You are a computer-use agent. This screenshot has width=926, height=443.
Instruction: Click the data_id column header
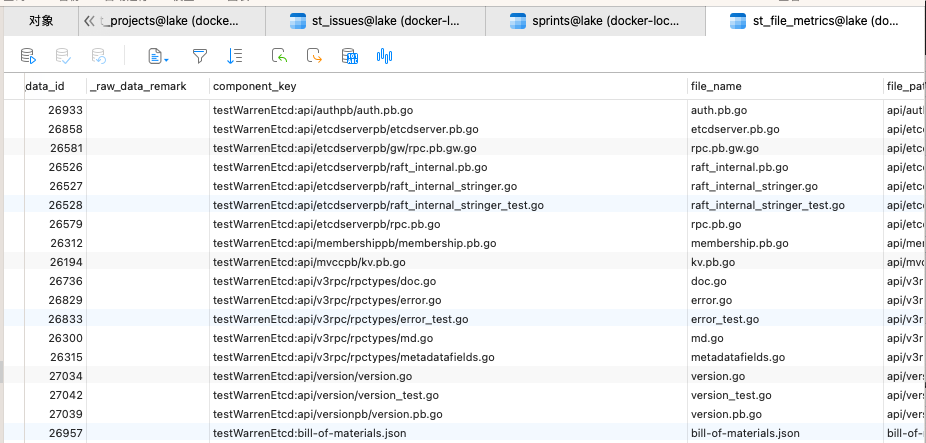point(55,86)
